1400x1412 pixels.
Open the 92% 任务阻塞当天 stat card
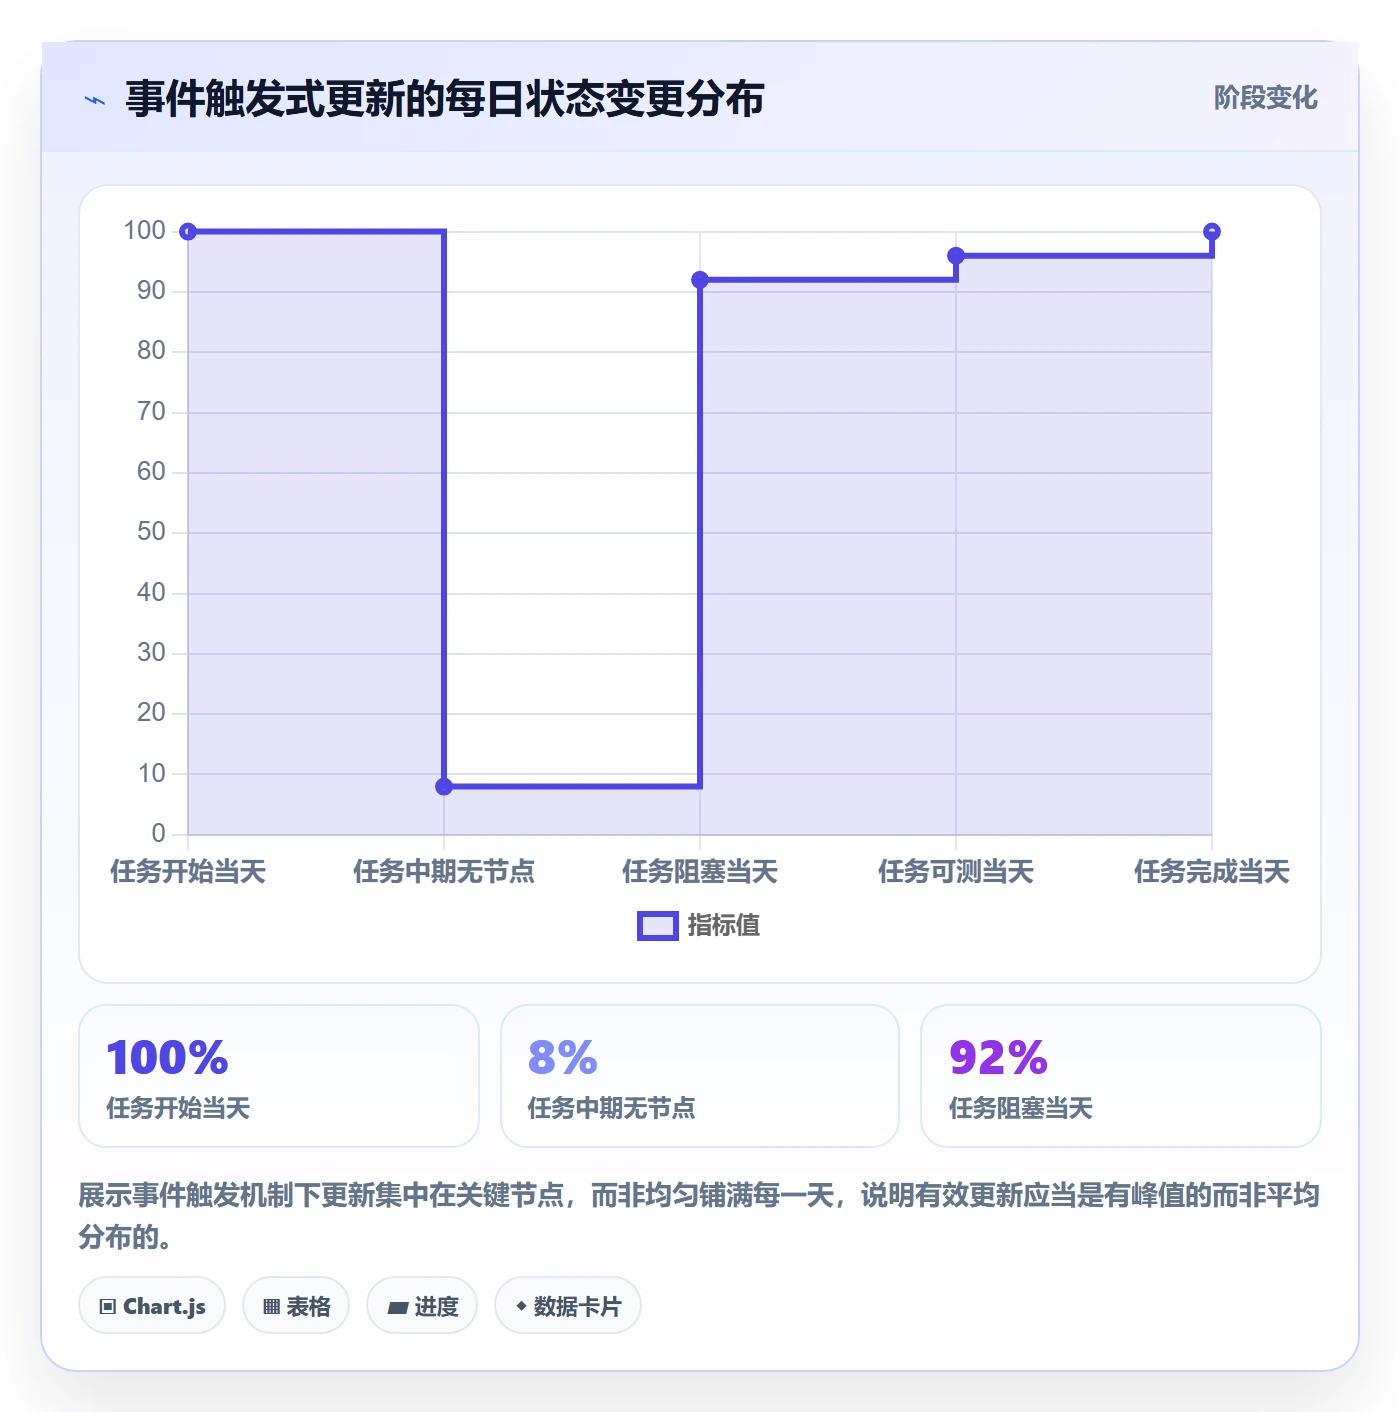click(1121, 1076)
